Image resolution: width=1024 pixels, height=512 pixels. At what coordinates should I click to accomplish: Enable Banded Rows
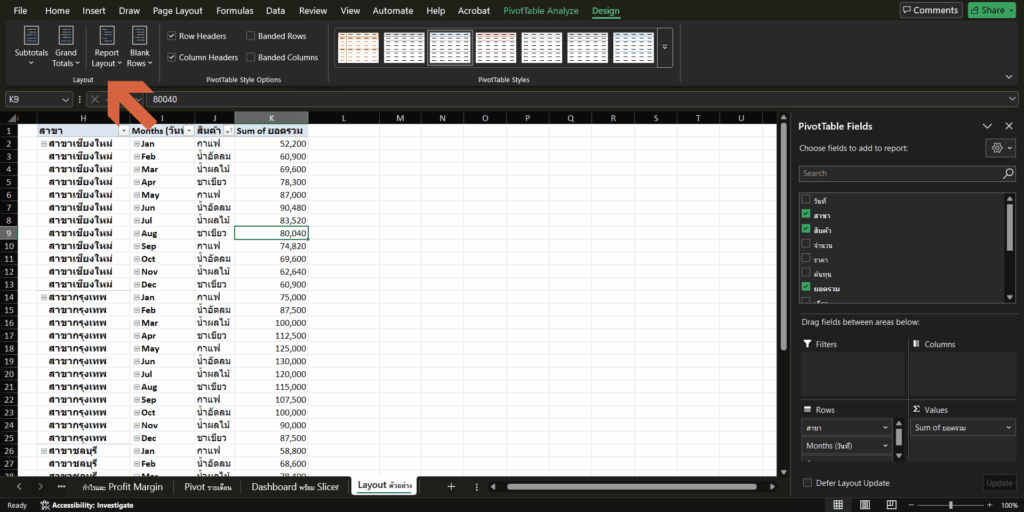(251, 37)
